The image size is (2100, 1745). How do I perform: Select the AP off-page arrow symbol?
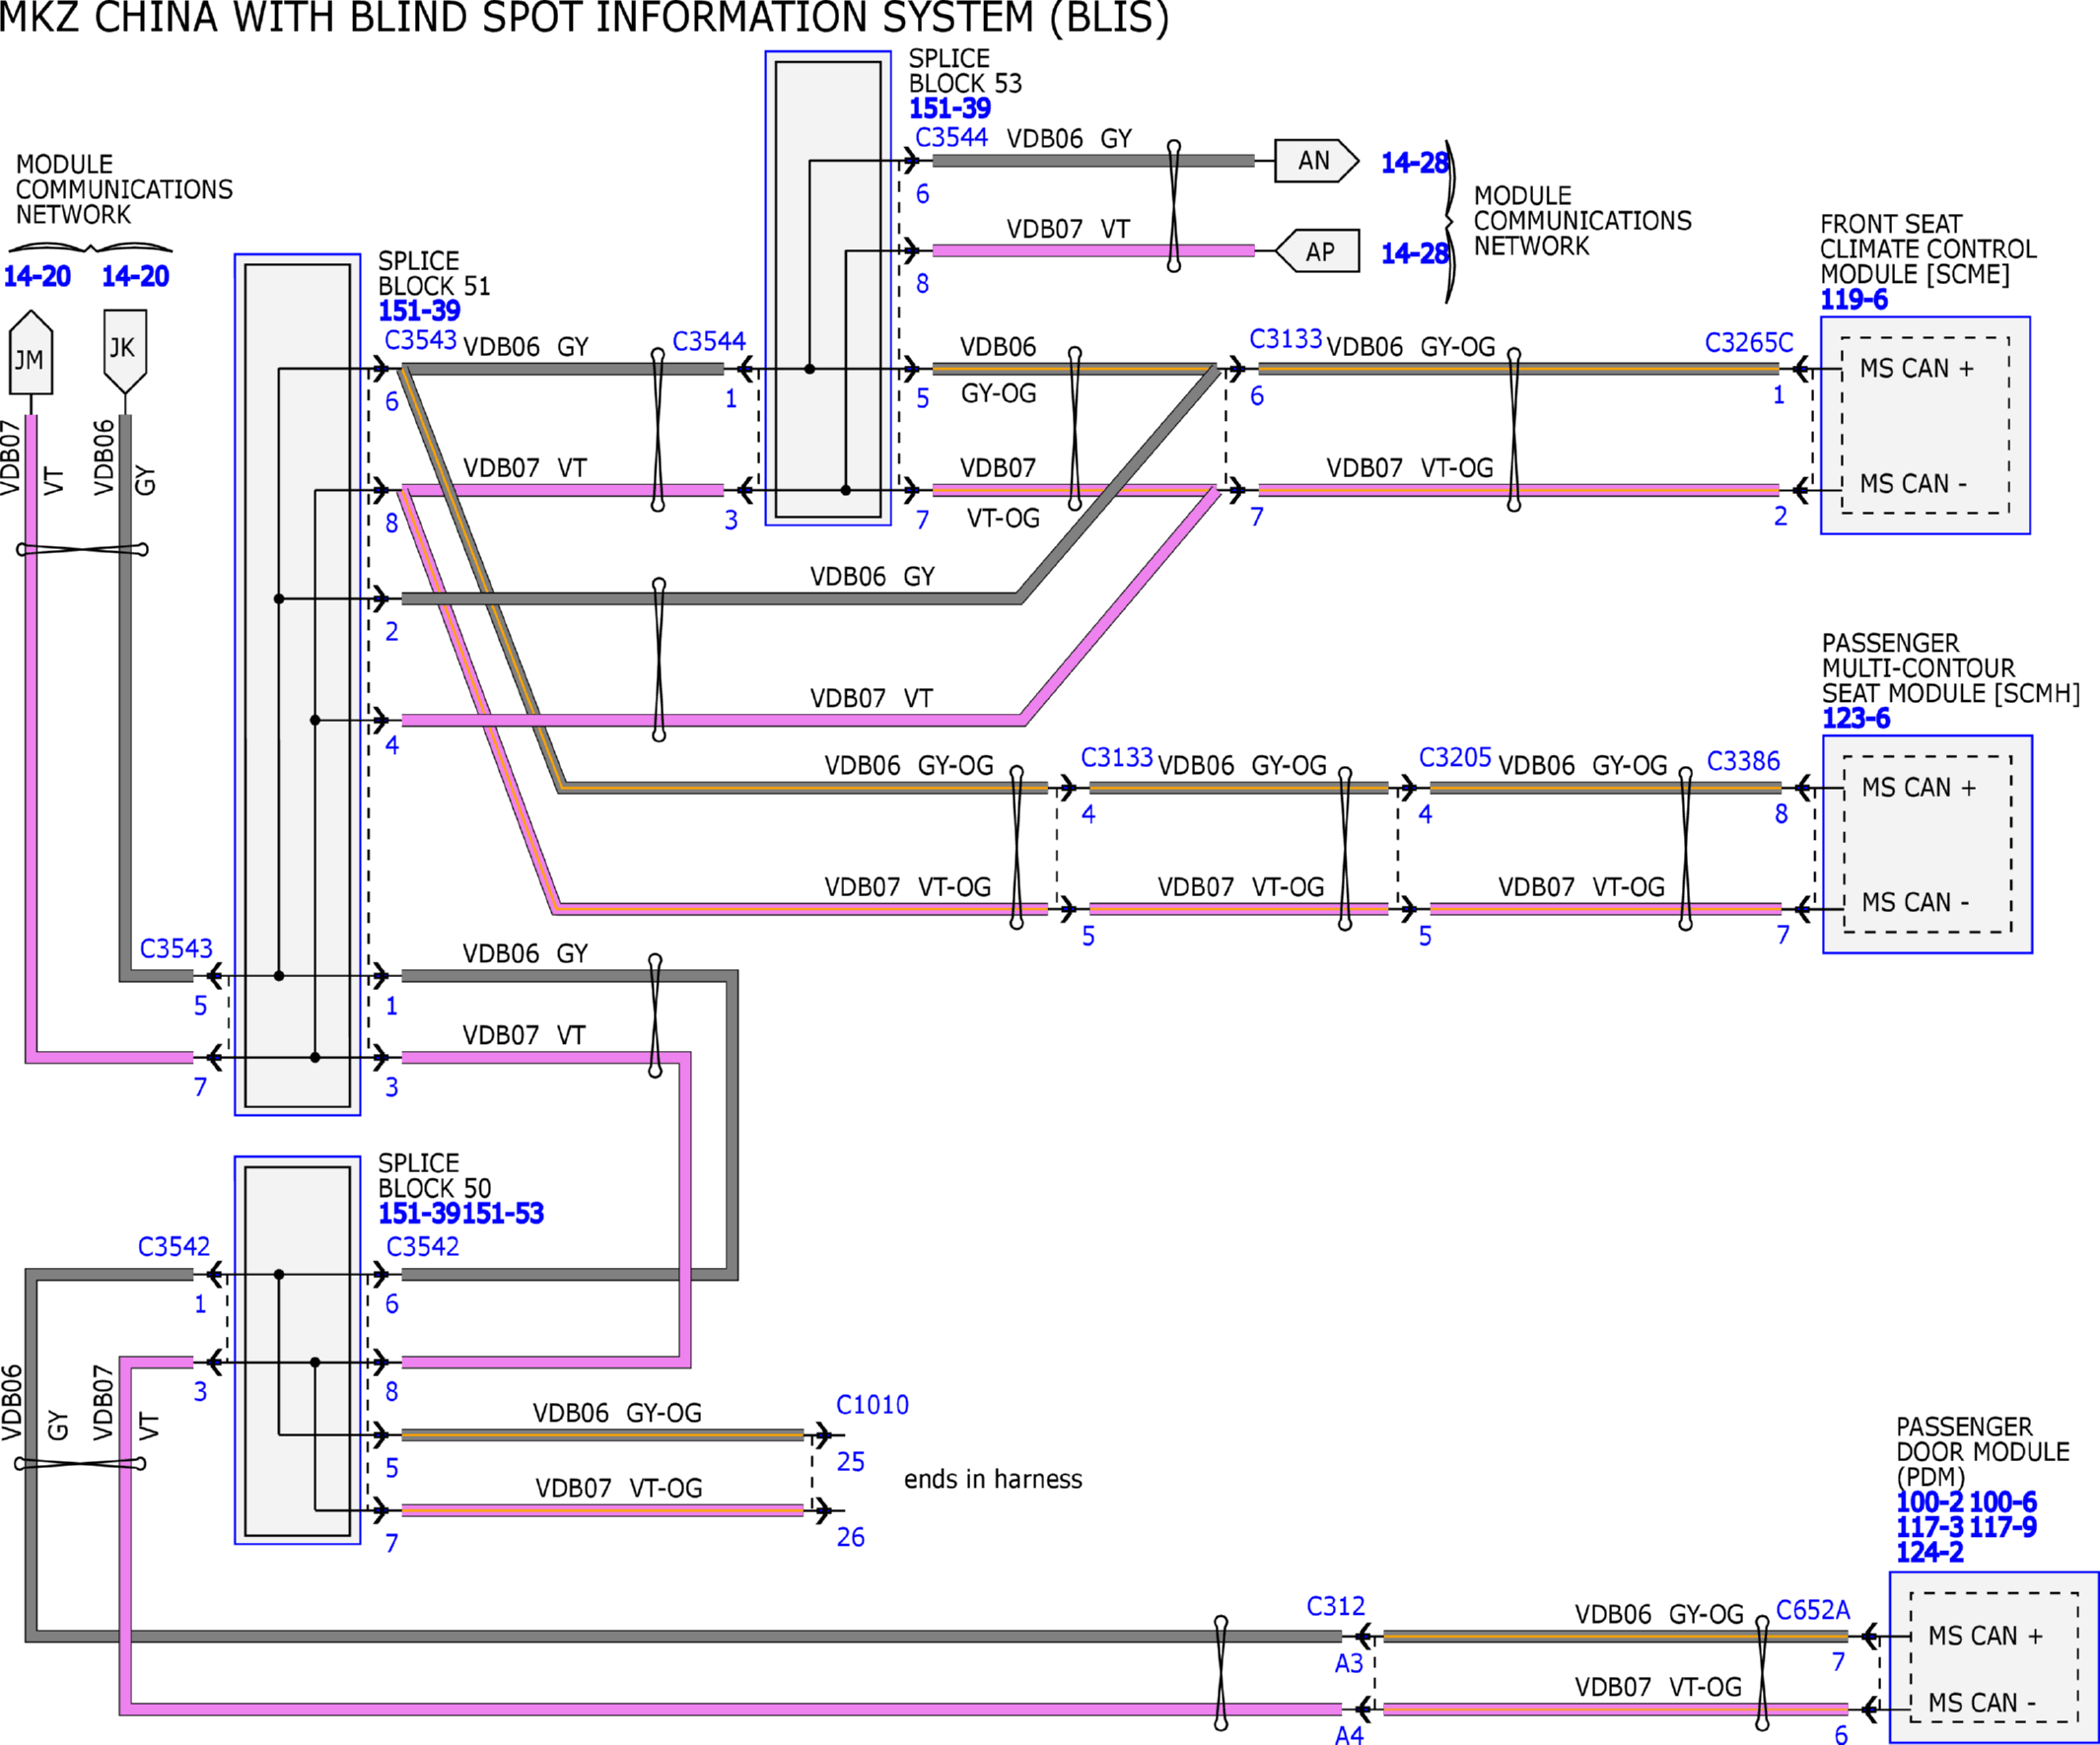pyautogui.click(x=1316, y=251)
